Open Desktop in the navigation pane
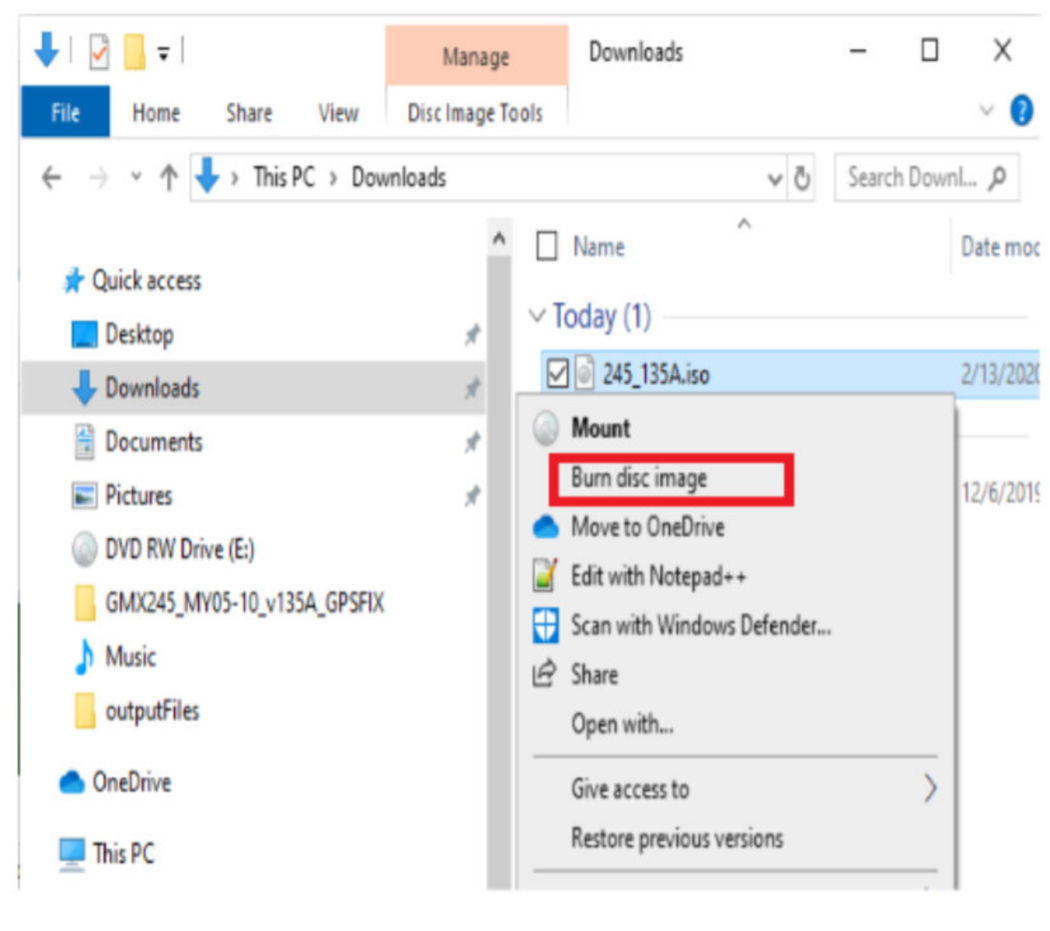 (x=139, y=334)
